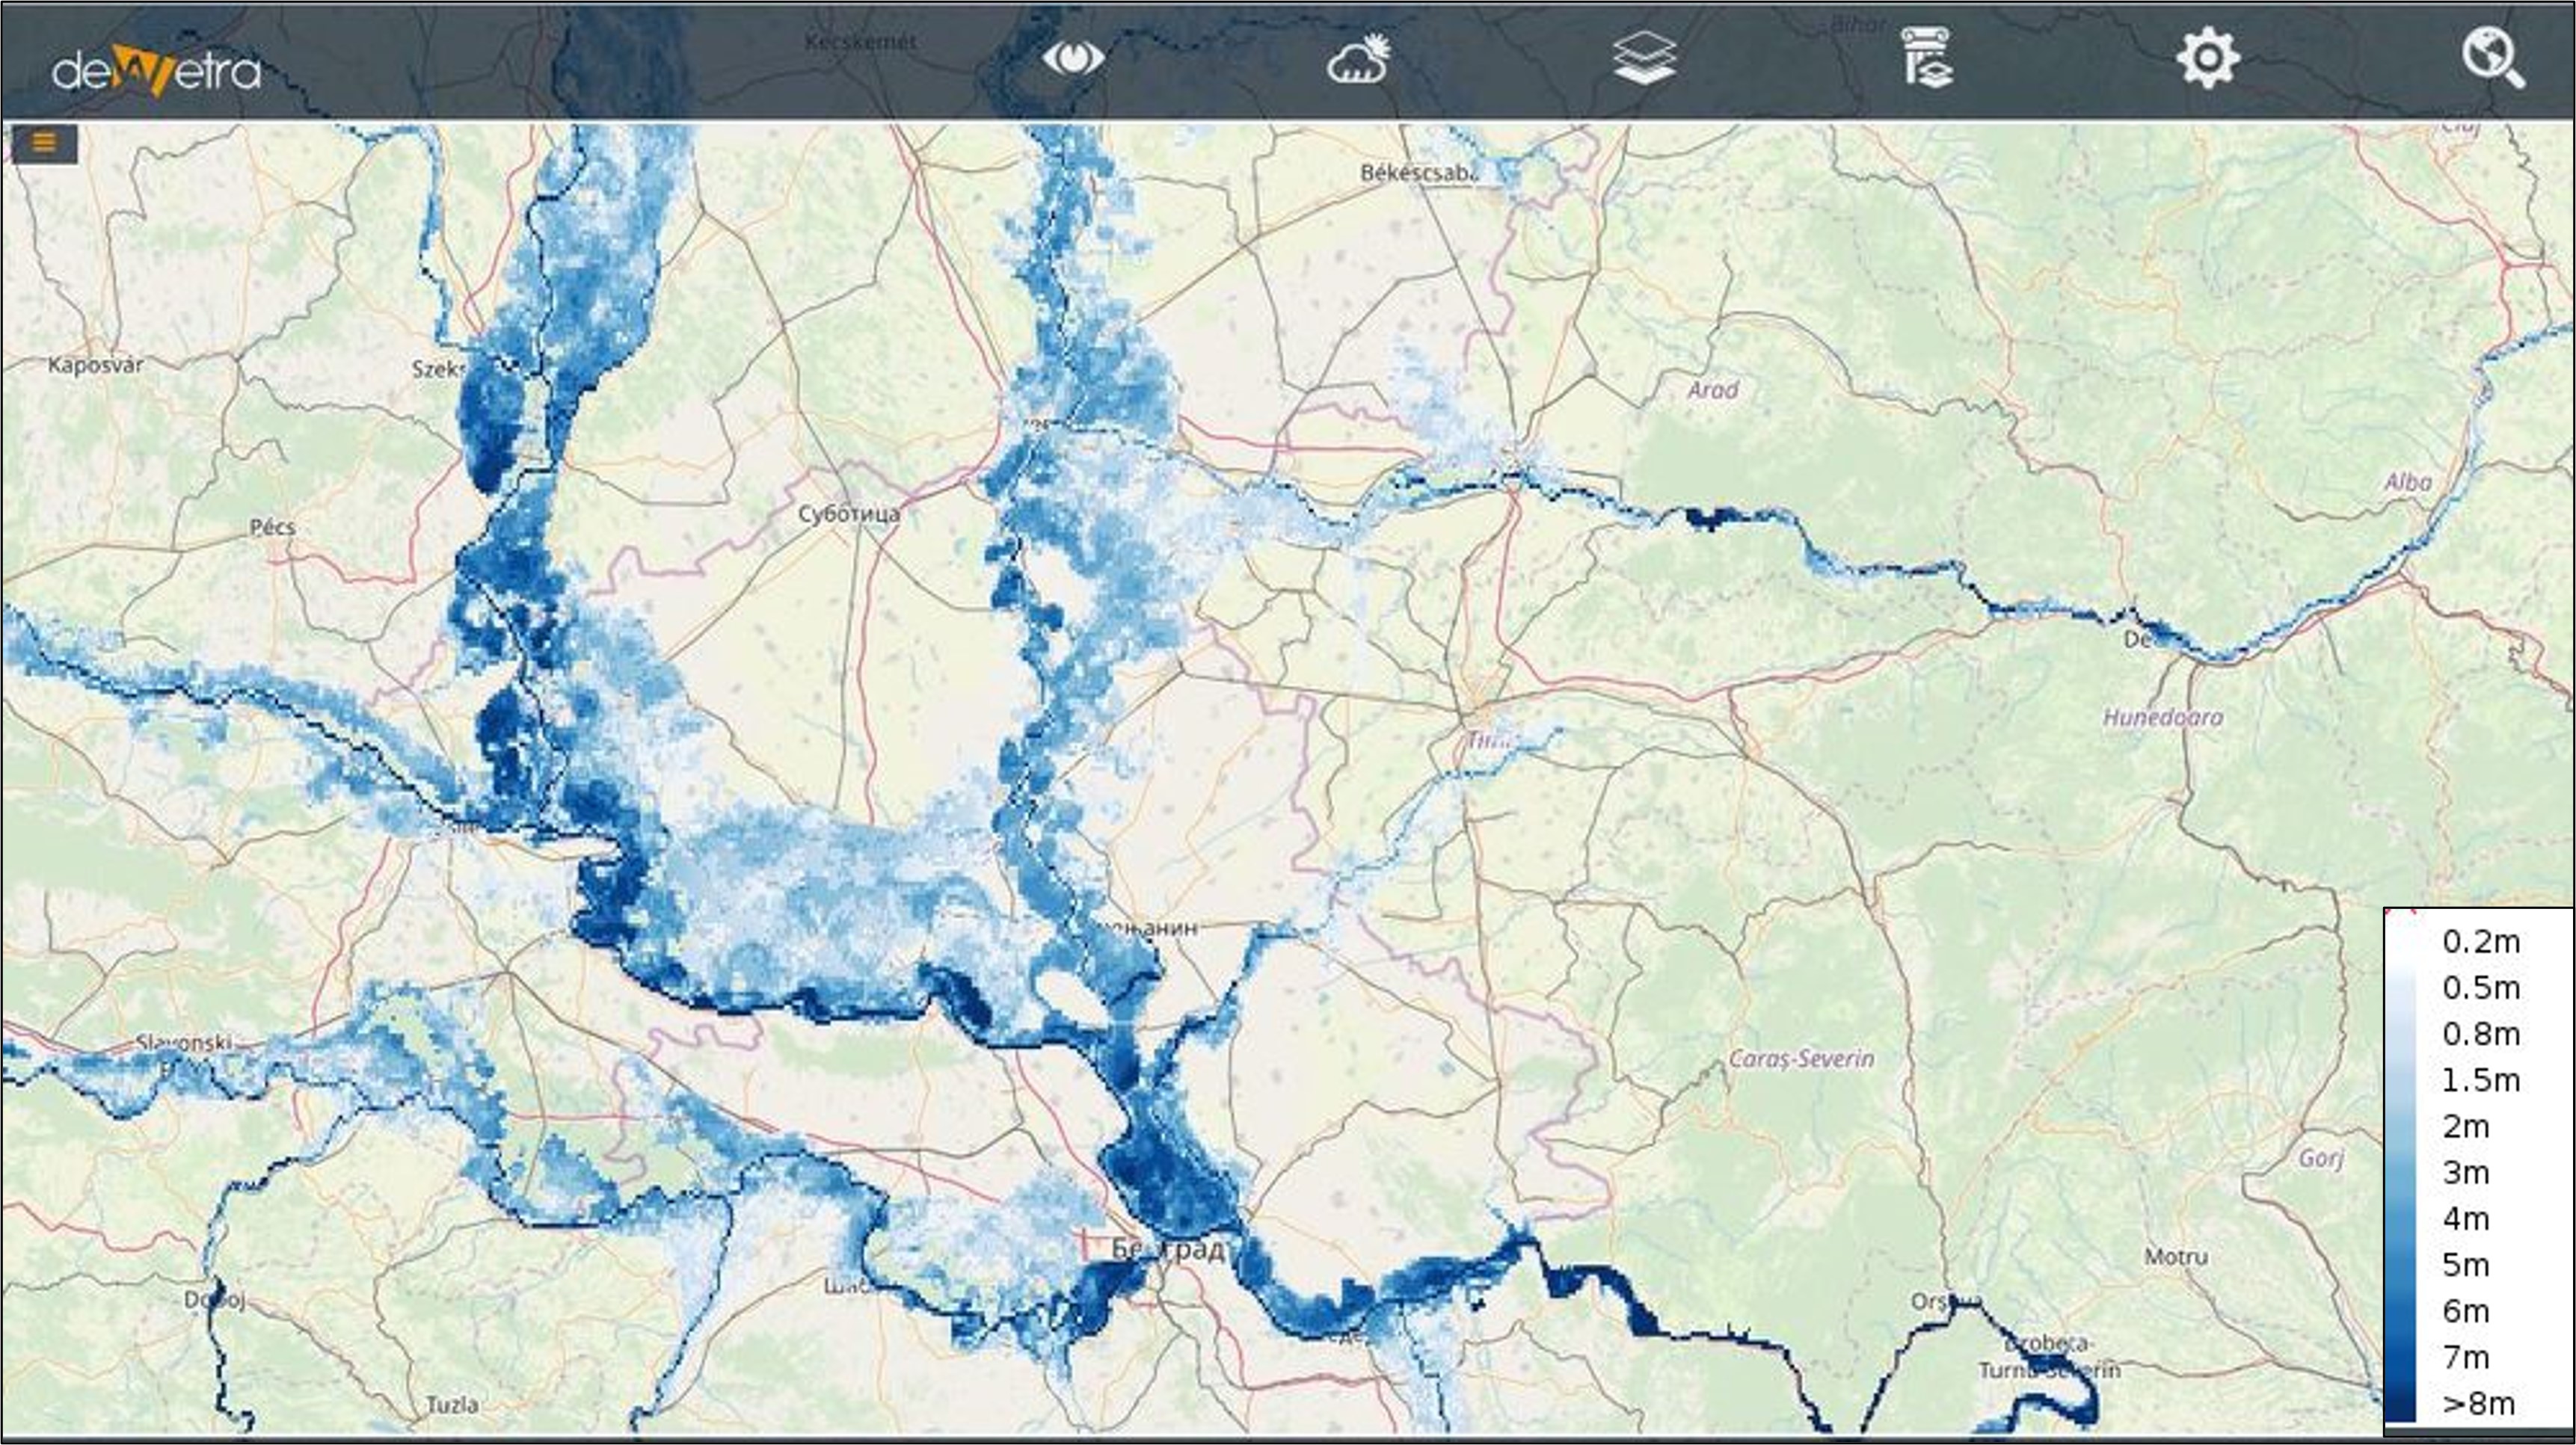Click the 2m legend entry
Image resolution: width=2576 pixels, height=1445 pixels.
[2466, 1126]
